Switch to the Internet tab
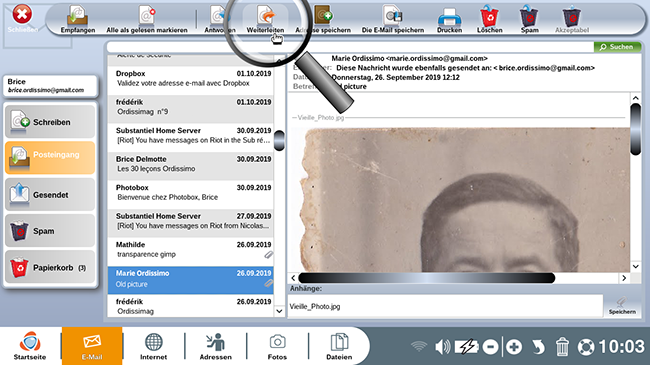This screenshot has width=650, height=365. point(153,346)
